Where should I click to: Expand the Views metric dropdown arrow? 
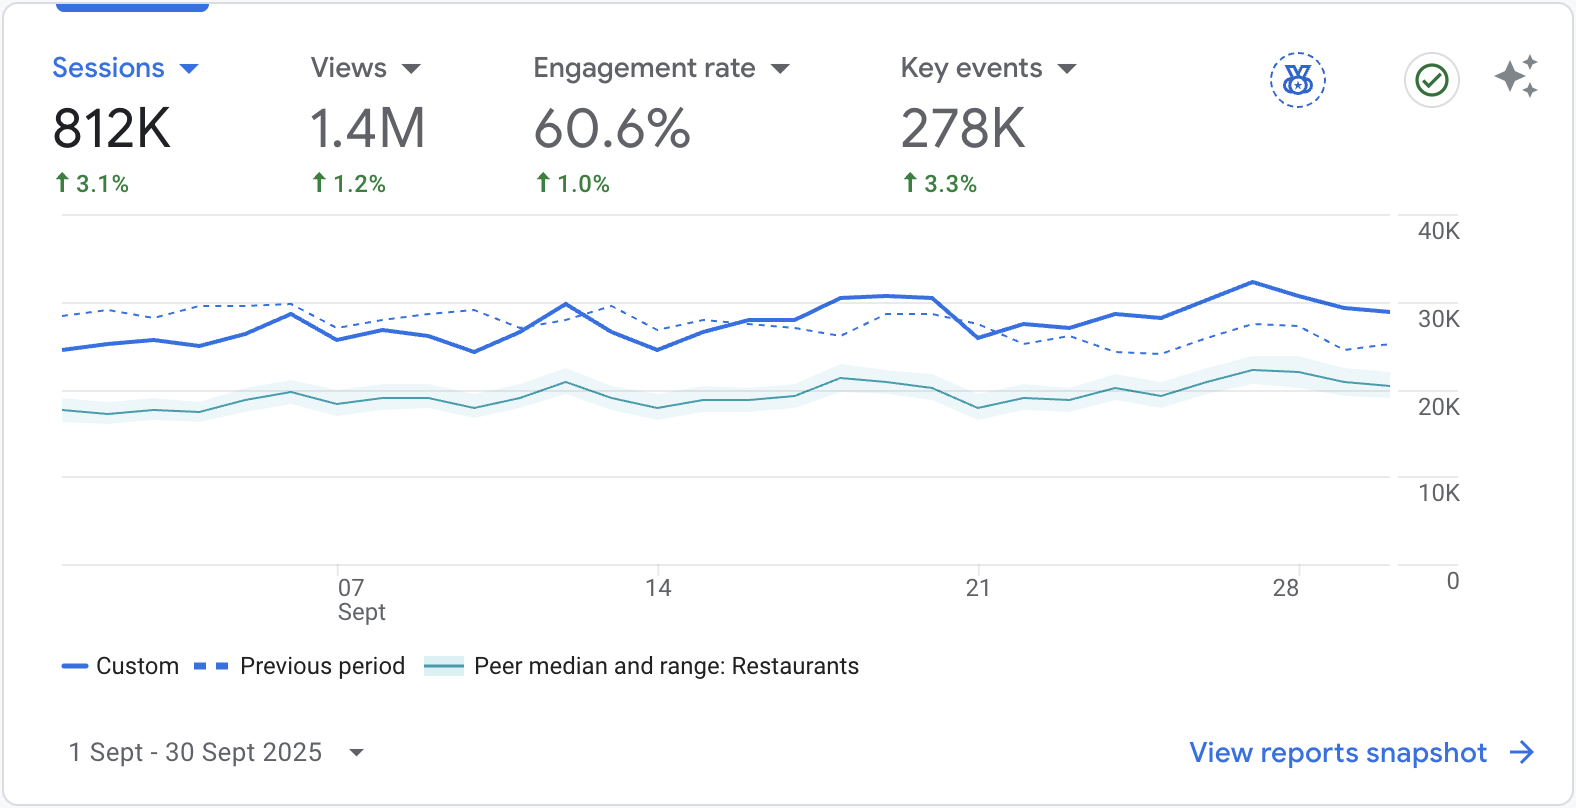click(411, 69)
